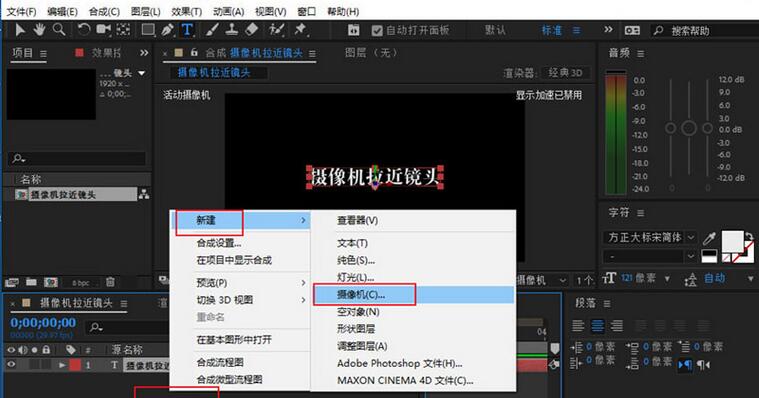
Task: Open the 图层(L) menu
Action: coord(146,11)
